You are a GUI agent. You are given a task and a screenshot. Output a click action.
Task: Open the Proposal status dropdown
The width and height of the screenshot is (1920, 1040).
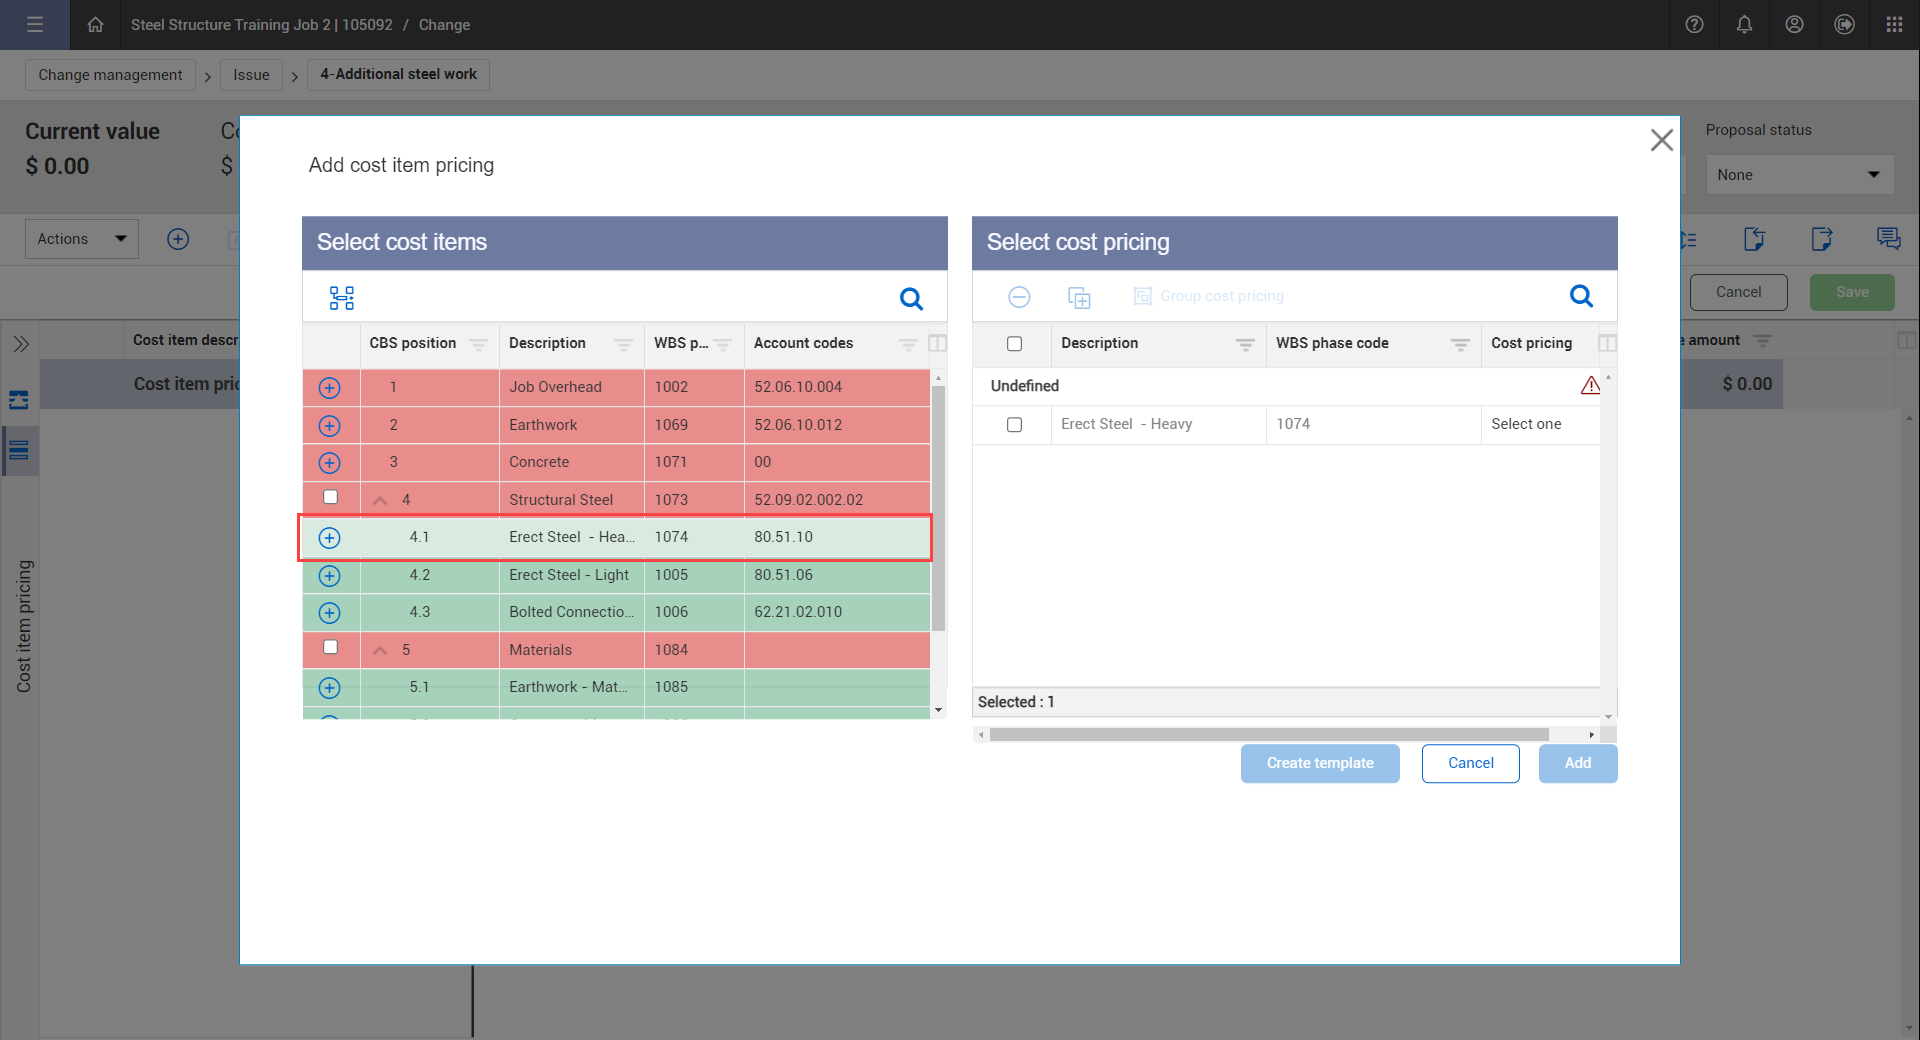coord(1798,175)
